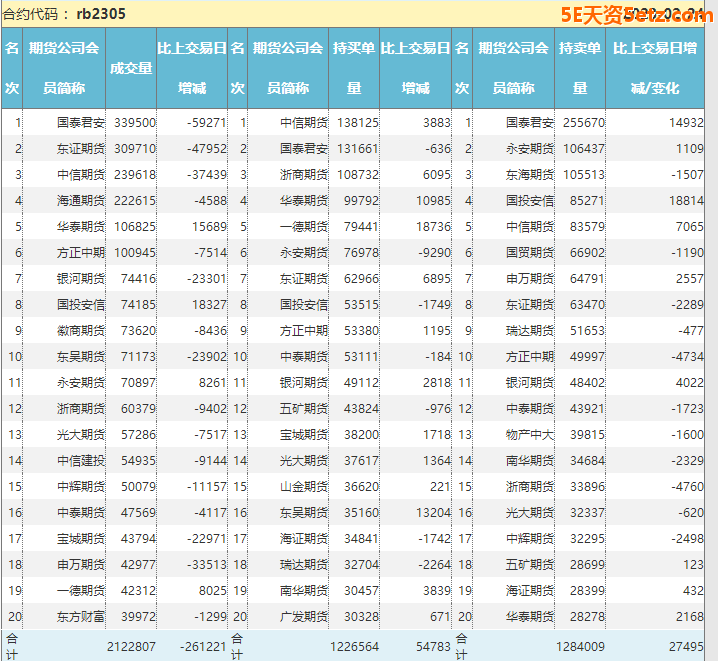Select volume value 339500 for 国泰君安
This screenshot has height=661, width=718.
tap(135, 123)
